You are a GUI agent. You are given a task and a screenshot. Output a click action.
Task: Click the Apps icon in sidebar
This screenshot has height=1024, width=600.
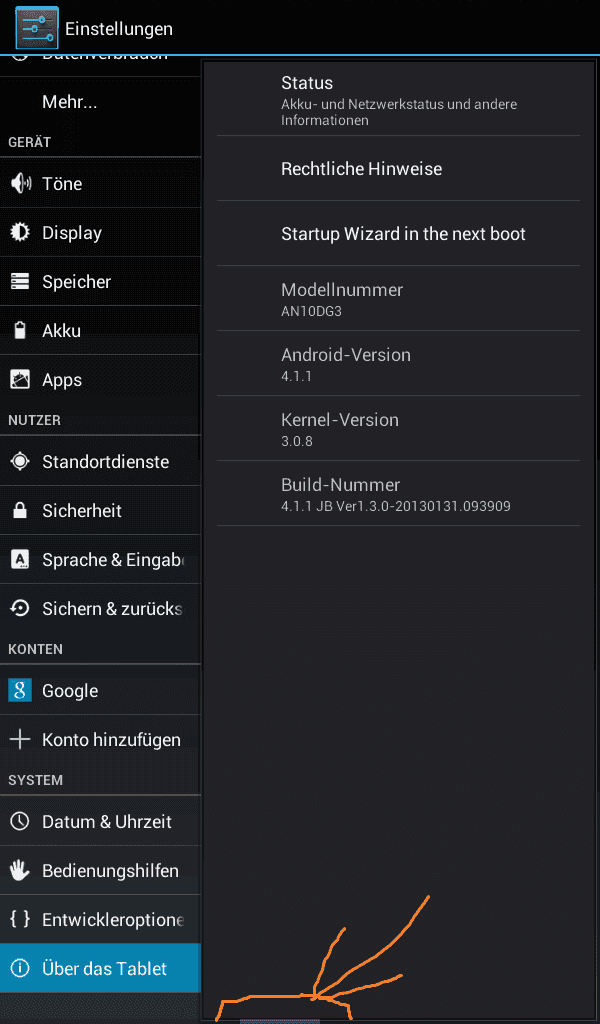[x=21, y=379]
